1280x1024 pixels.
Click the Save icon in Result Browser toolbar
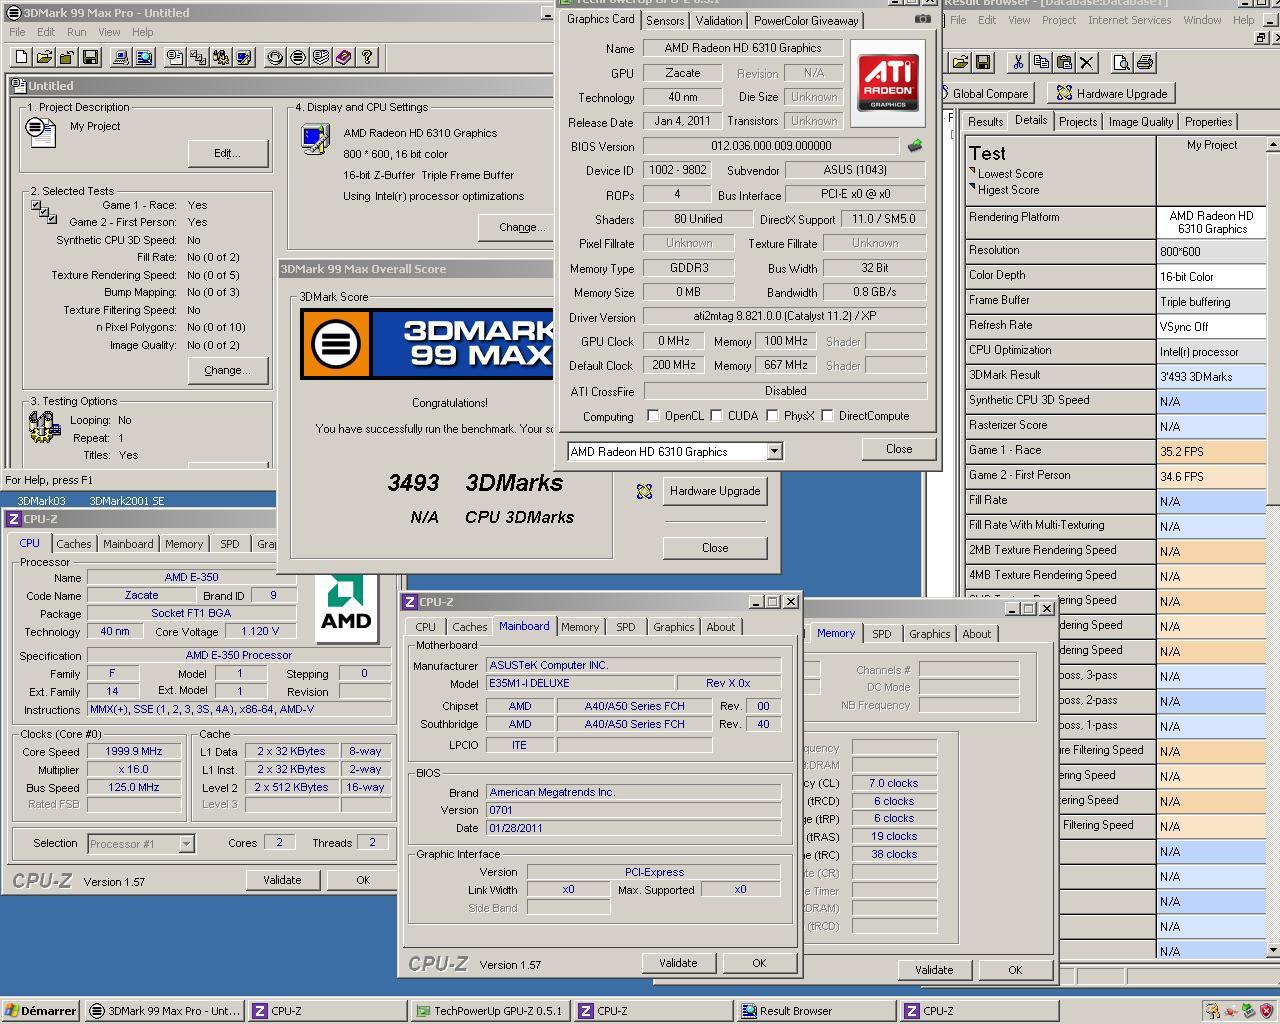pos(983,63)
